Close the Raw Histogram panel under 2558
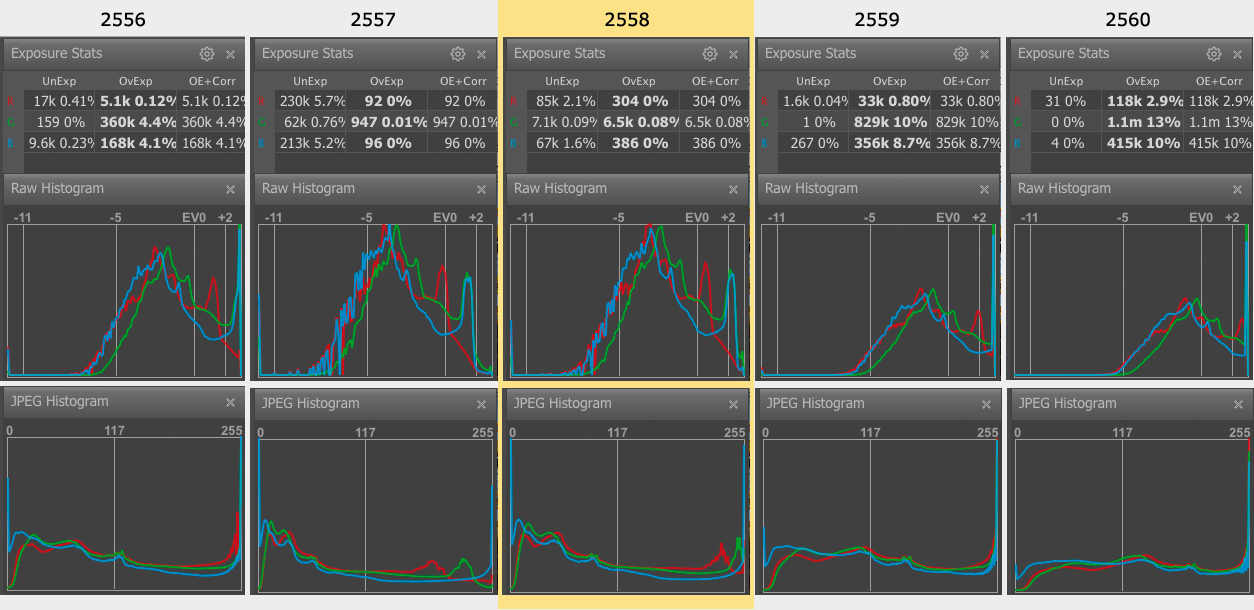Viewport: 1254px width, 610px height. click(734, 189)
